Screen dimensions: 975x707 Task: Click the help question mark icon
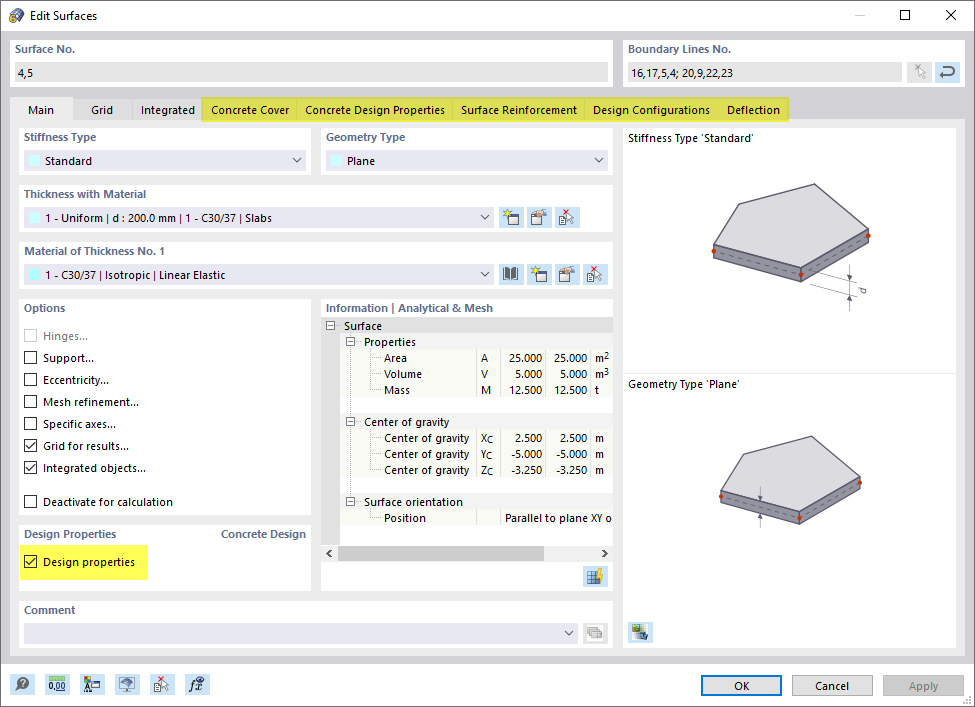pyautogui.click(x=22, y=684)
